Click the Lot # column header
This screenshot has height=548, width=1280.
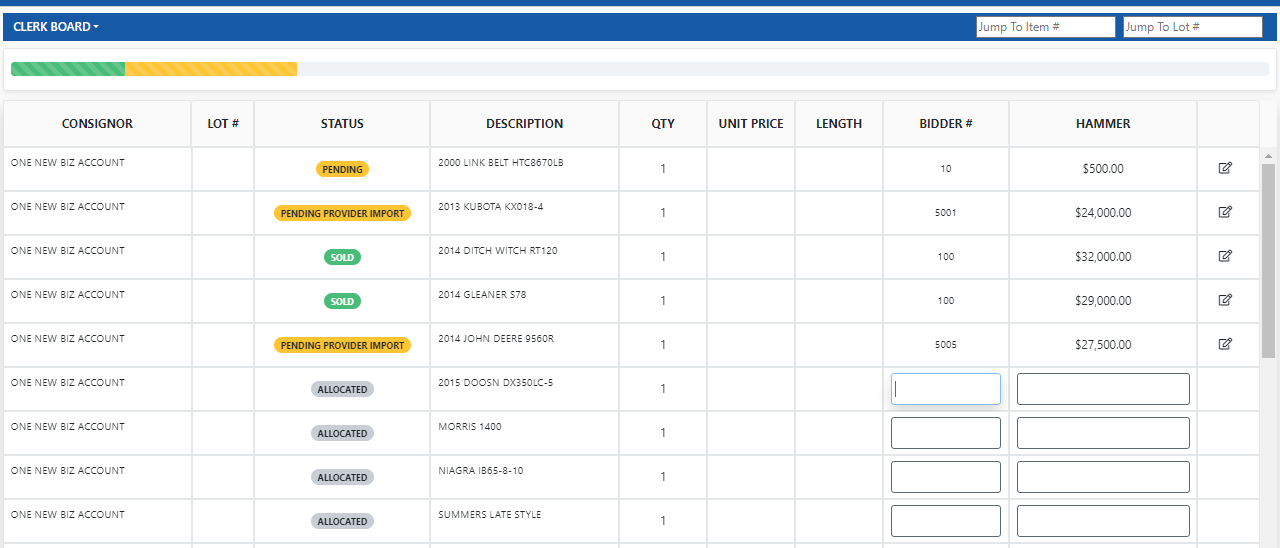coord(223,124)
